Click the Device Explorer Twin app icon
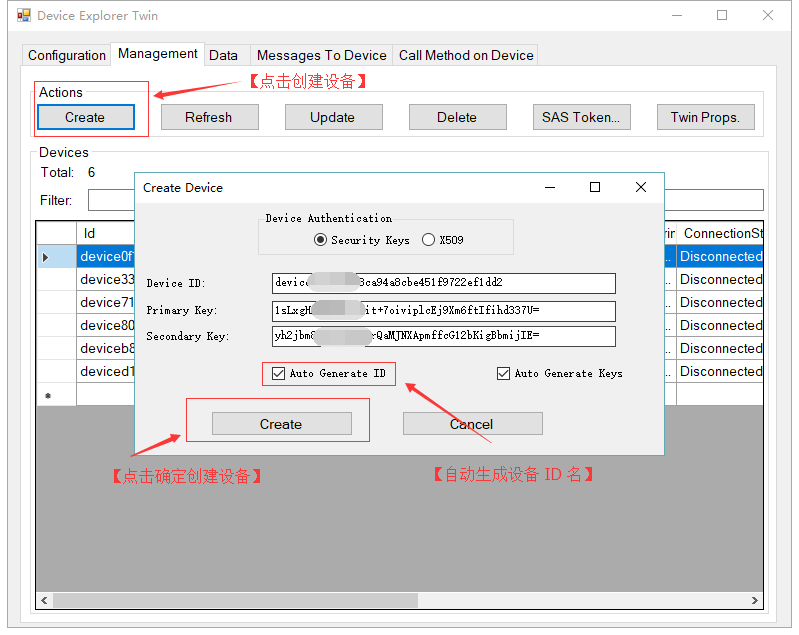 coord(23,16)
